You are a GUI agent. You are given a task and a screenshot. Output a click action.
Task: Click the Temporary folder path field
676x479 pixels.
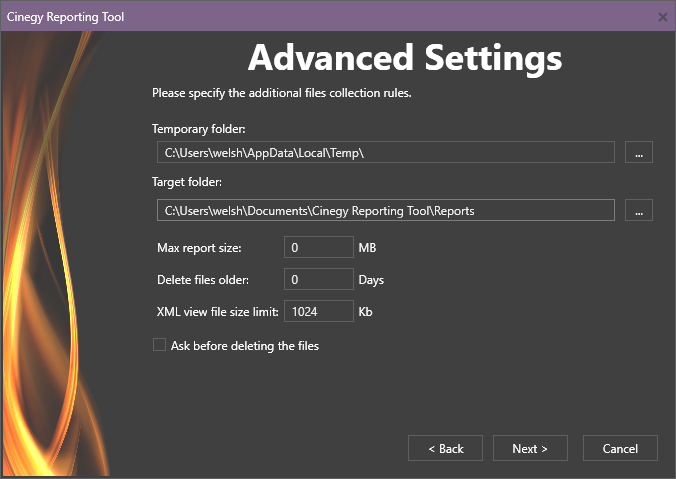click(x=385, y=152)
